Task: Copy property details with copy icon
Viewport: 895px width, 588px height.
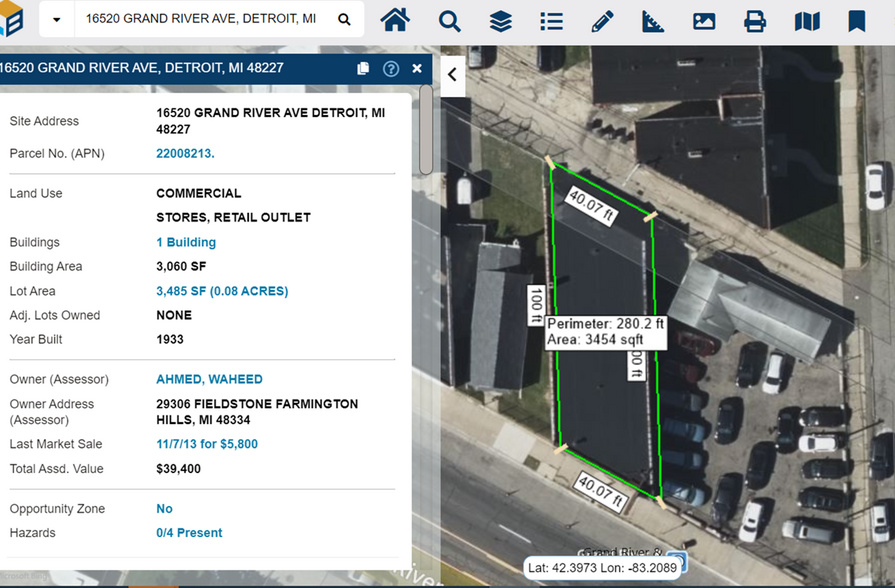Action: click(x=363, y=69)
